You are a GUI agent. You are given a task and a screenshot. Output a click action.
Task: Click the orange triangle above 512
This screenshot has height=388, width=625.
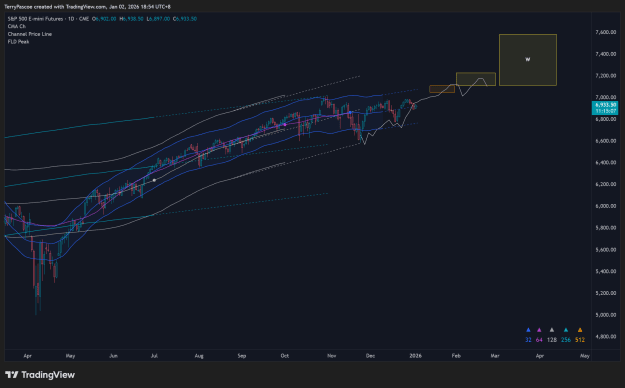click(x=580, y=330)
